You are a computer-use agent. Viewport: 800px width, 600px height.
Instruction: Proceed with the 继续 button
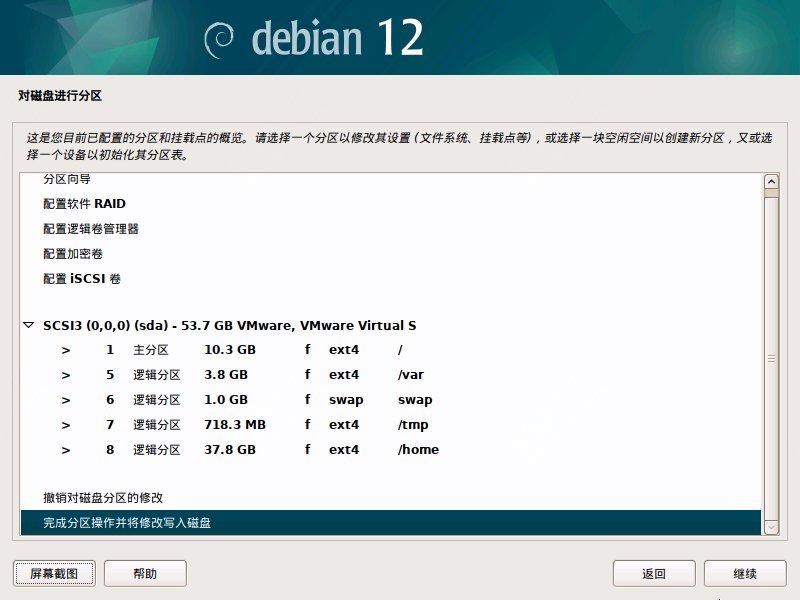tap(745, 574)
